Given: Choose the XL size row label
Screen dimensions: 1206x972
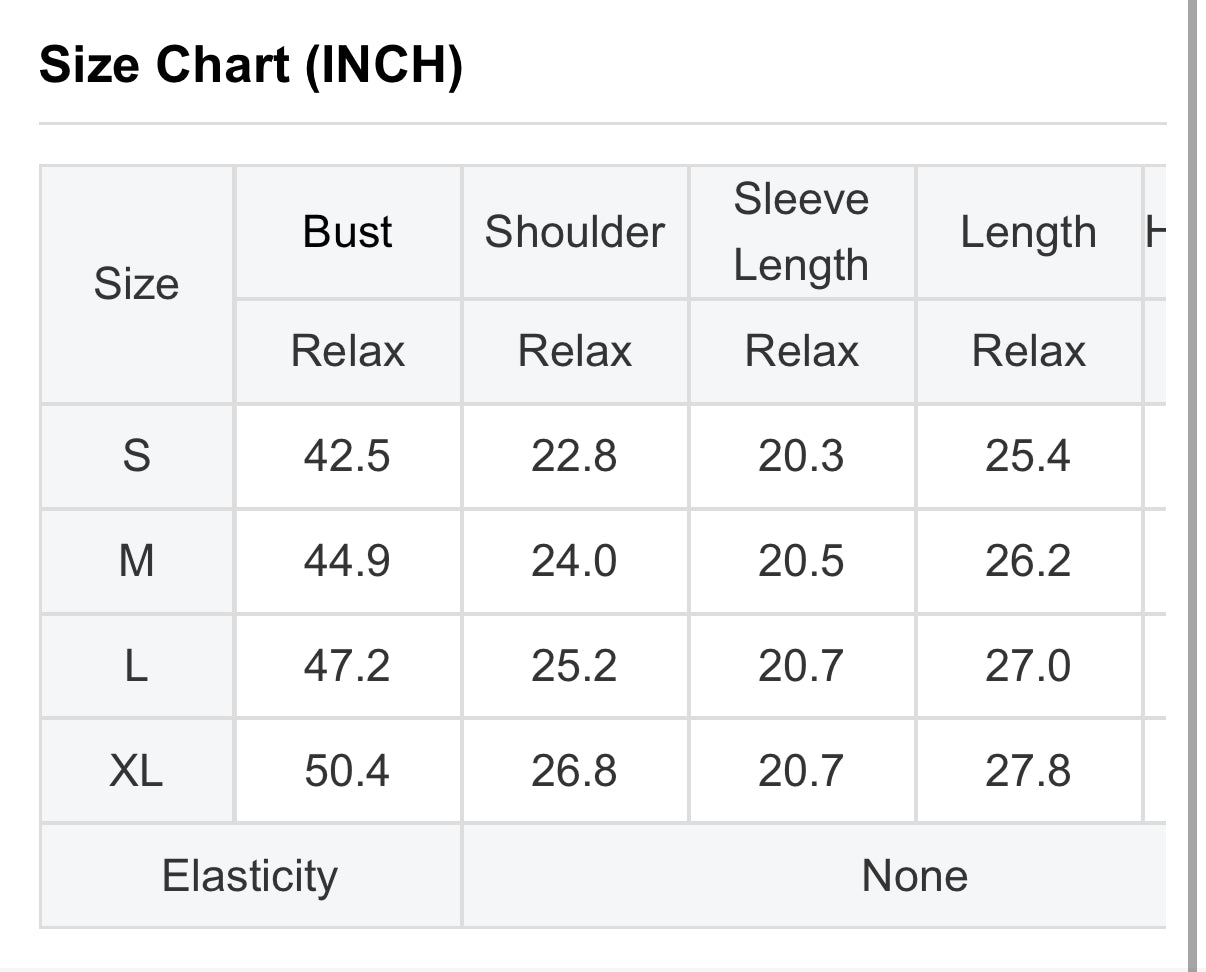Looking at the screenshot, I should [136, 771].
